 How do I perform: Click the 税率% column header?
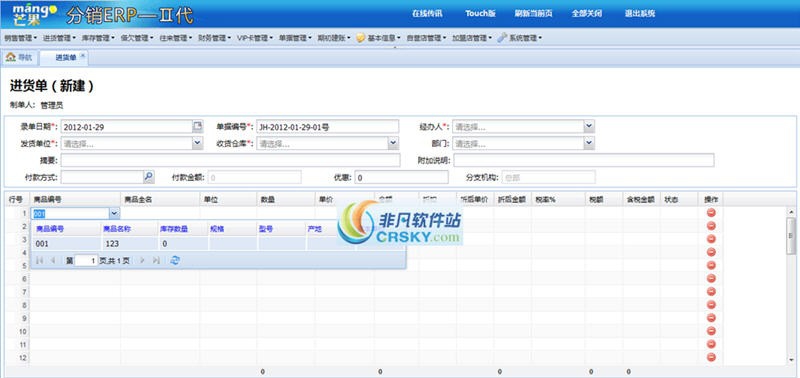coord(558,199)
